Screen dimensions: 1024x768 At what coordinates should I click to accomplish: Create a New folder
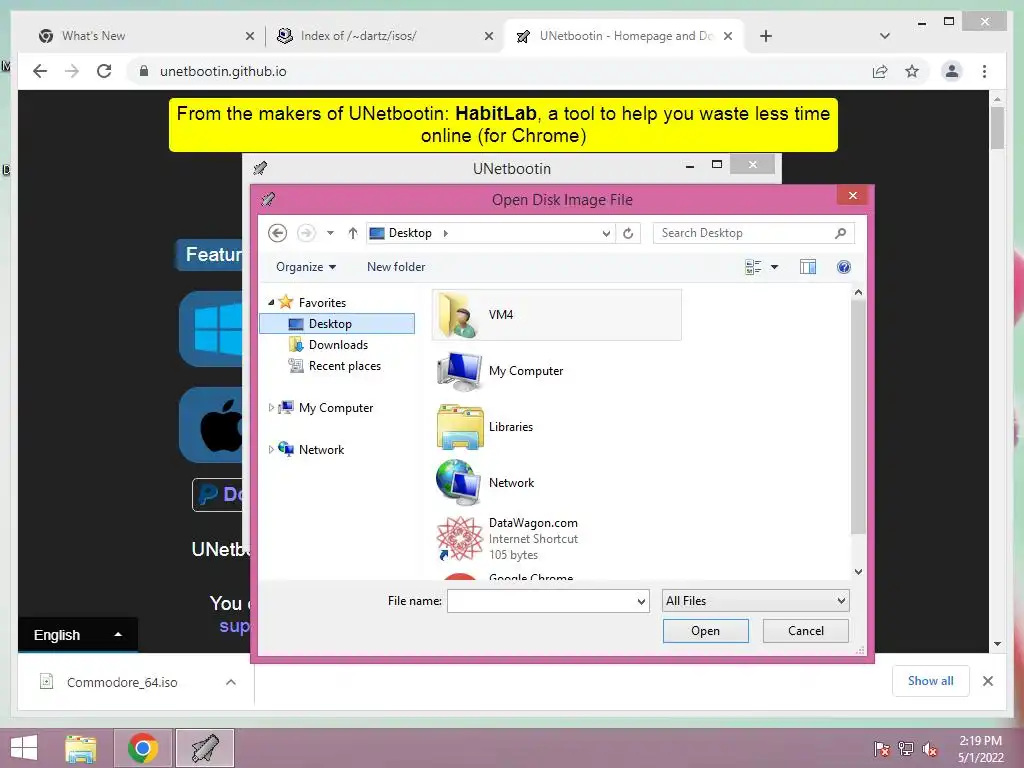396,267
